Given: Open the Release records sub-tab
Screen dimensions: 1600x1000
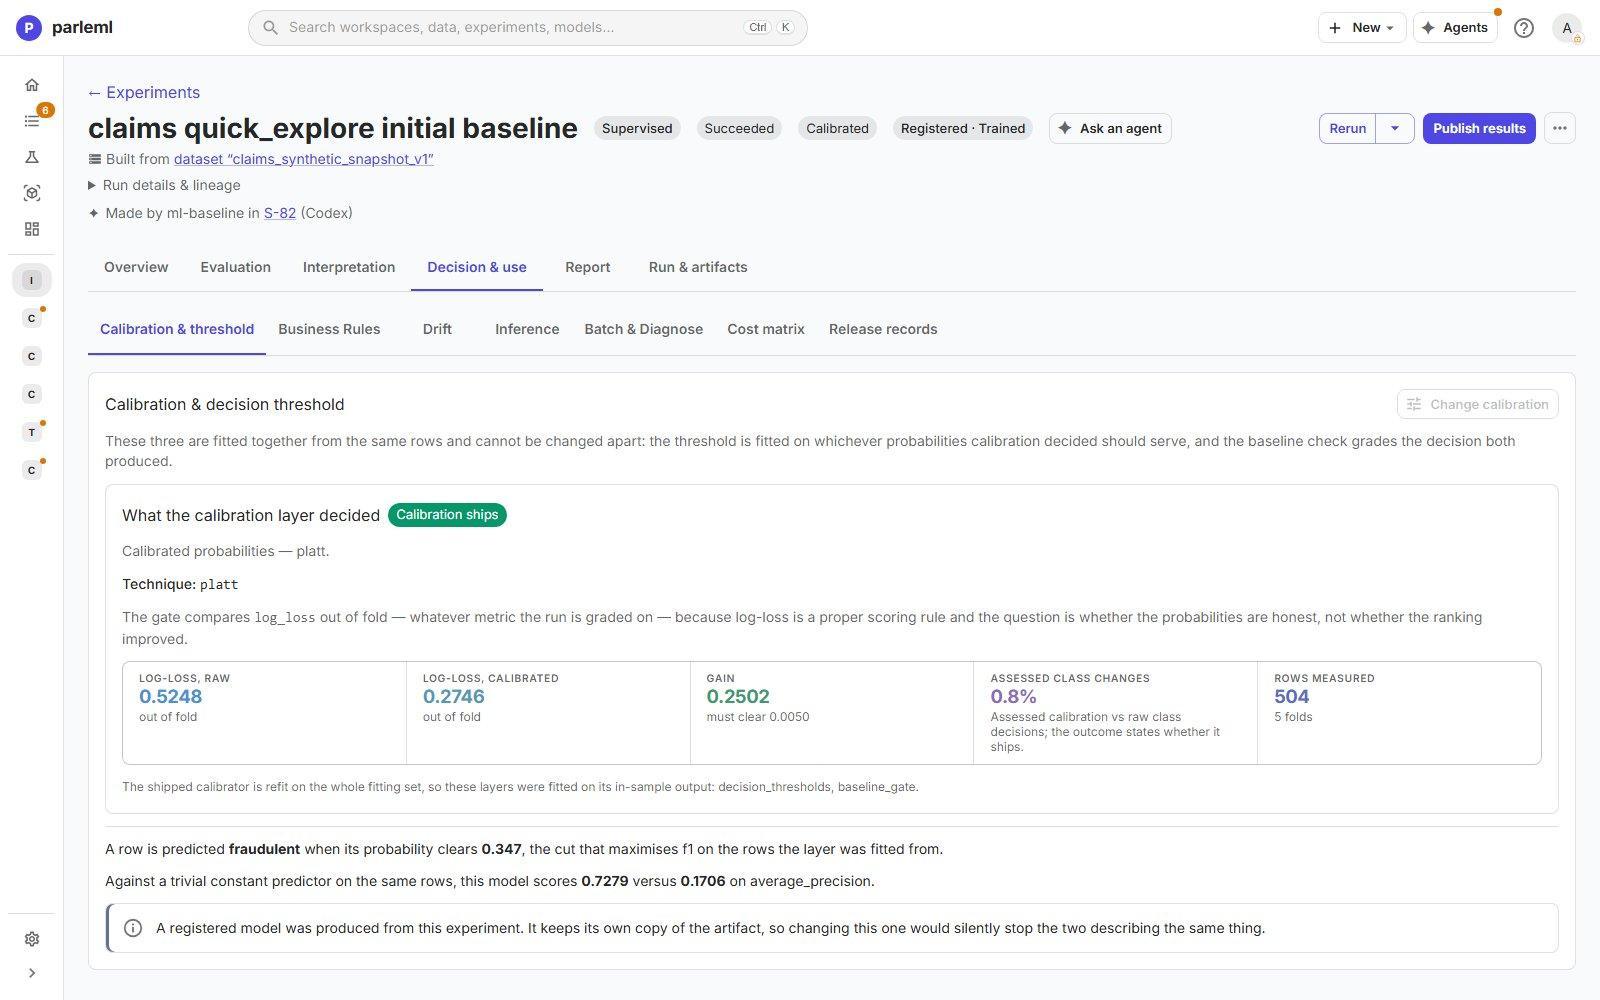Looking at the screenshot, I should click(883, 329).
